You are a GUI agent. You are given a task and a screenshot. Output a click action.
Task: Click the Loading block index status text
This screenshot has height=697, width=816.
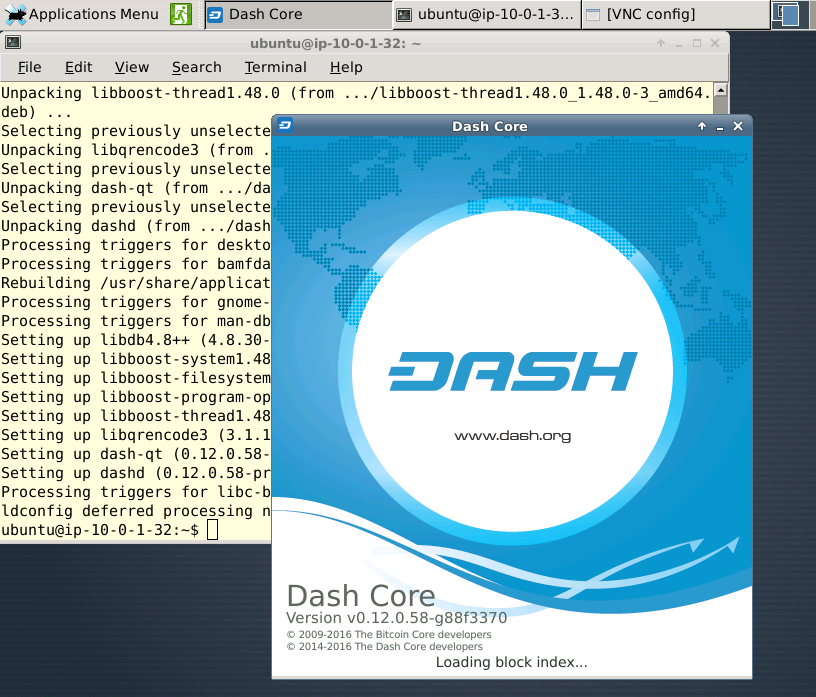pyautogui.click(x=512, y=662)
